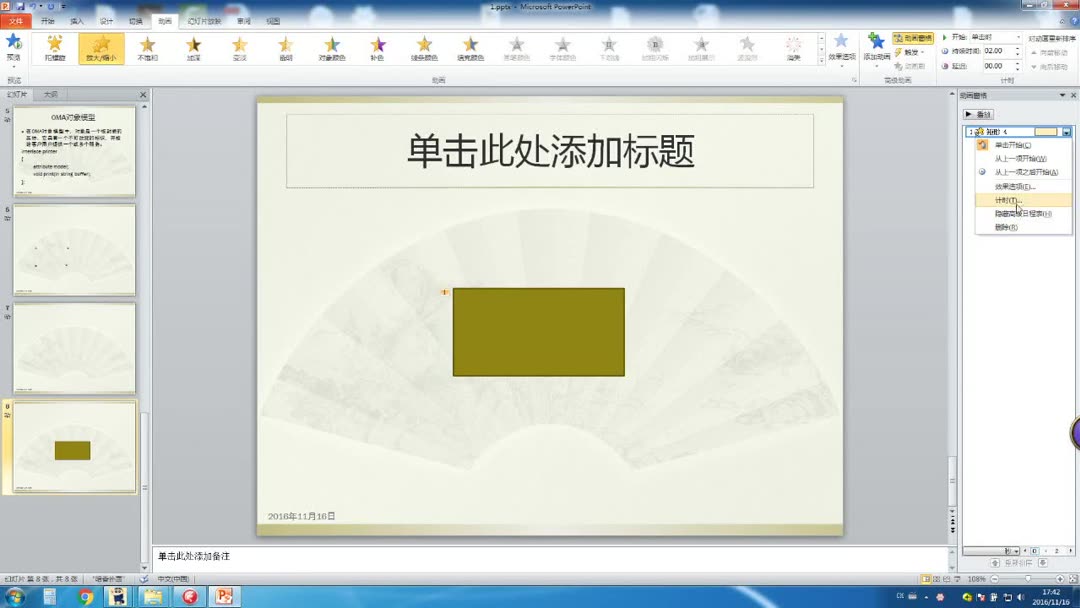Apply the 对象颜色 animation effect
Screen dimensions: 1080x608
(x=334, y=45)
